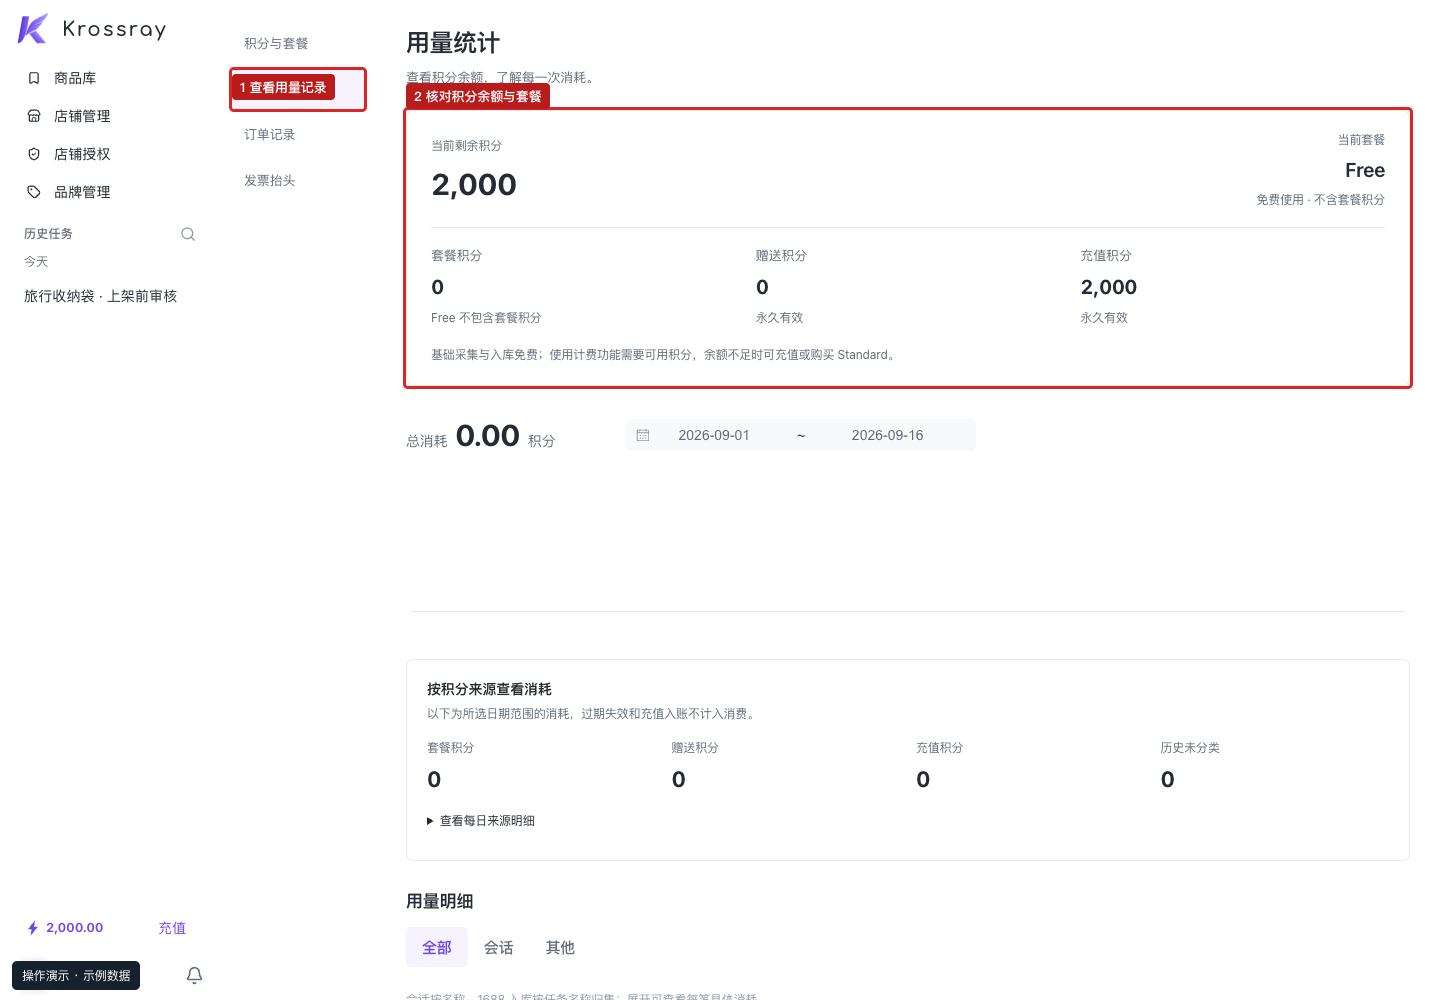Image resolution: width=1440 pixels, height=1000 pixels.
Task: Click the store icon beside 店铺管理
Action: click(x=34, y=116)
